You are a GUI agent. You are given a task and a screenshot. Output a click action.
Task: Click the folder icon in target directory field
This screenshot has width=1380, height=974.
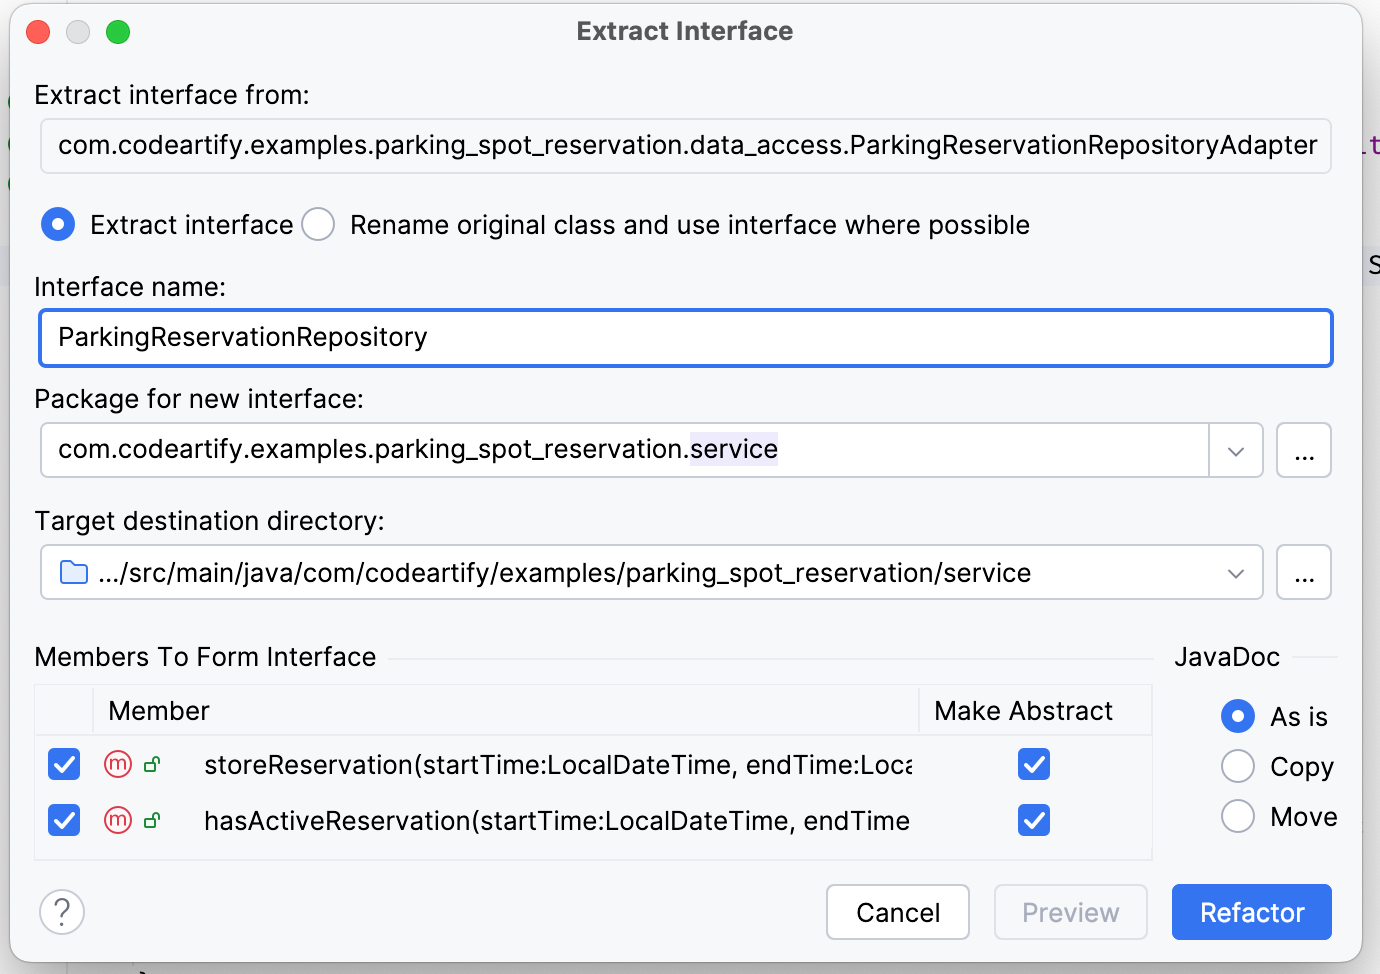[x=74, y=573]
